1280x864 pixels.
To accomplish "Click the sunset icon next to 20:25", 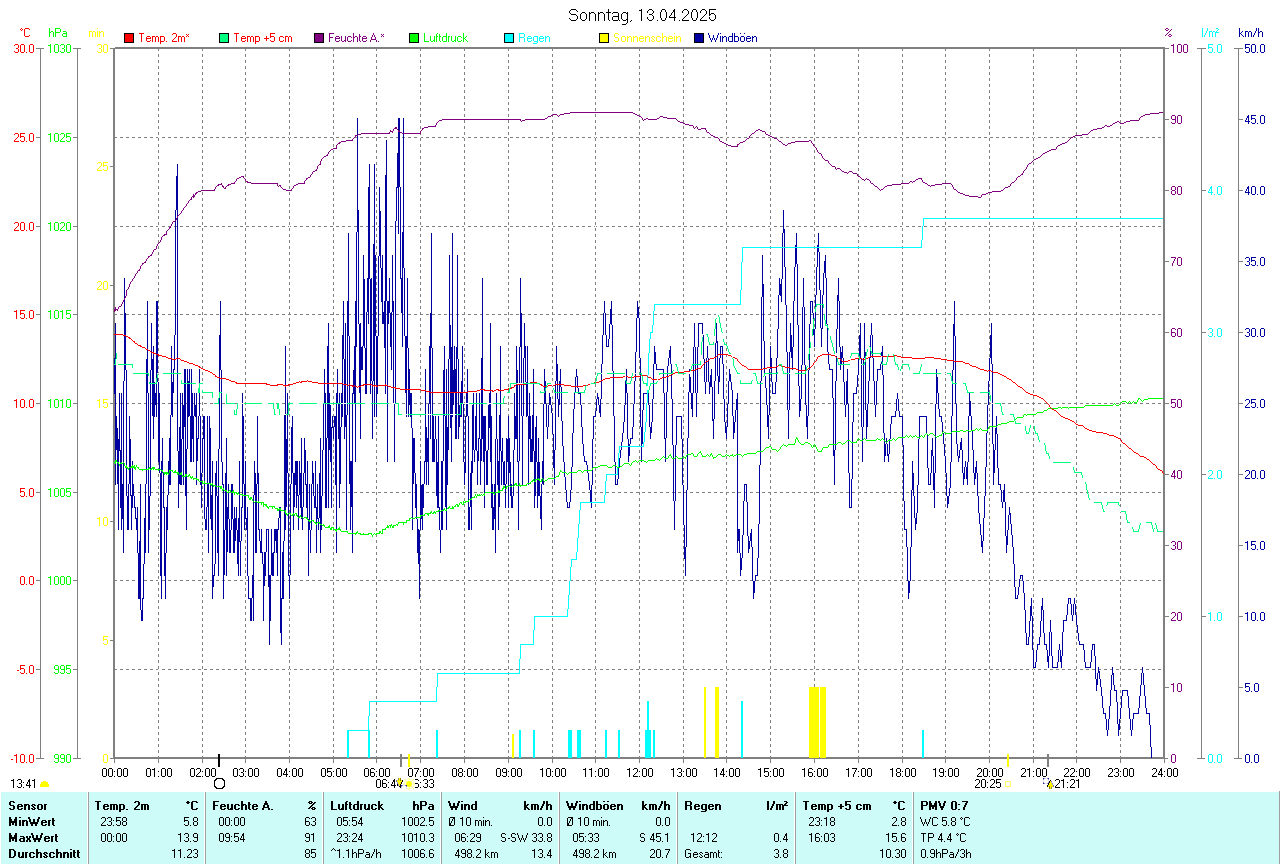I will (x=1008, y=784).
